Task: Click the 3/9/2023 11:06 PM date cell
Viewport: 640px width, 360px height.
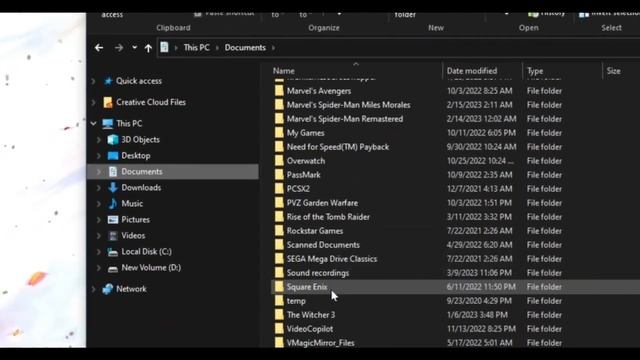Action: point(479,273)
